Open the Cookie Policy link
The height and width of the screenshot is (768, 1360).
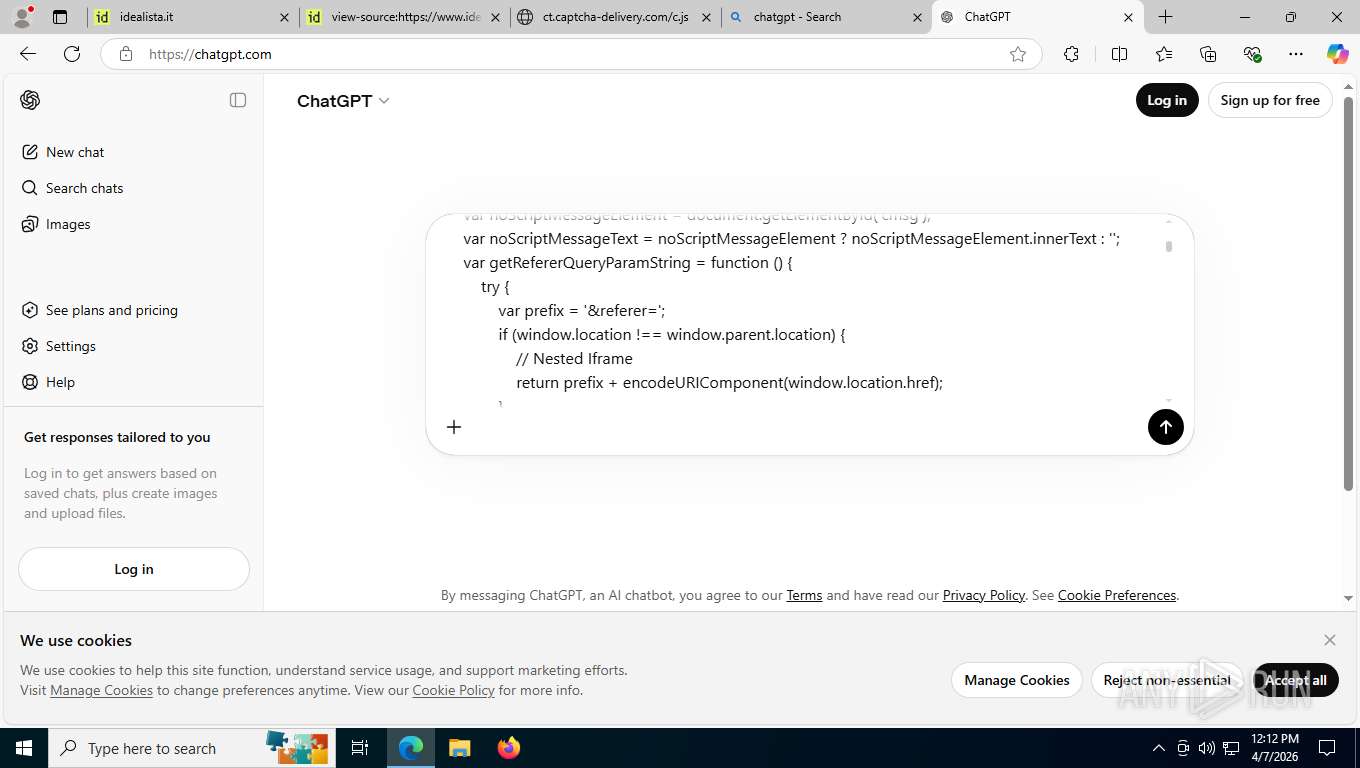(453, 690)
